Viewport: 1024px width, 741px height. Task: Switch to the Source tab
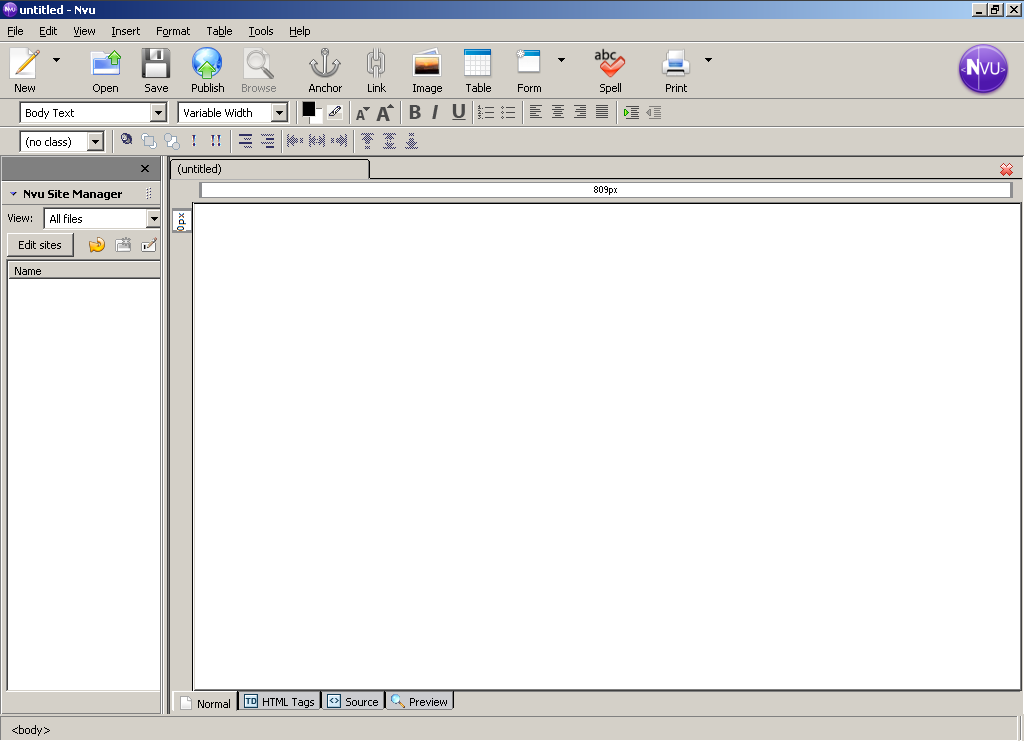(x=353, y=702)
